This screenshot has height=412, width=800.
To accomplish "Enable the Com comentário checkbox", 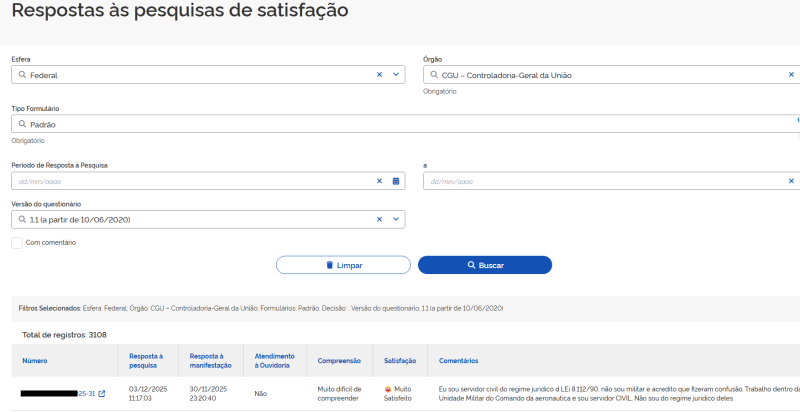I will (x=17, y=242).
